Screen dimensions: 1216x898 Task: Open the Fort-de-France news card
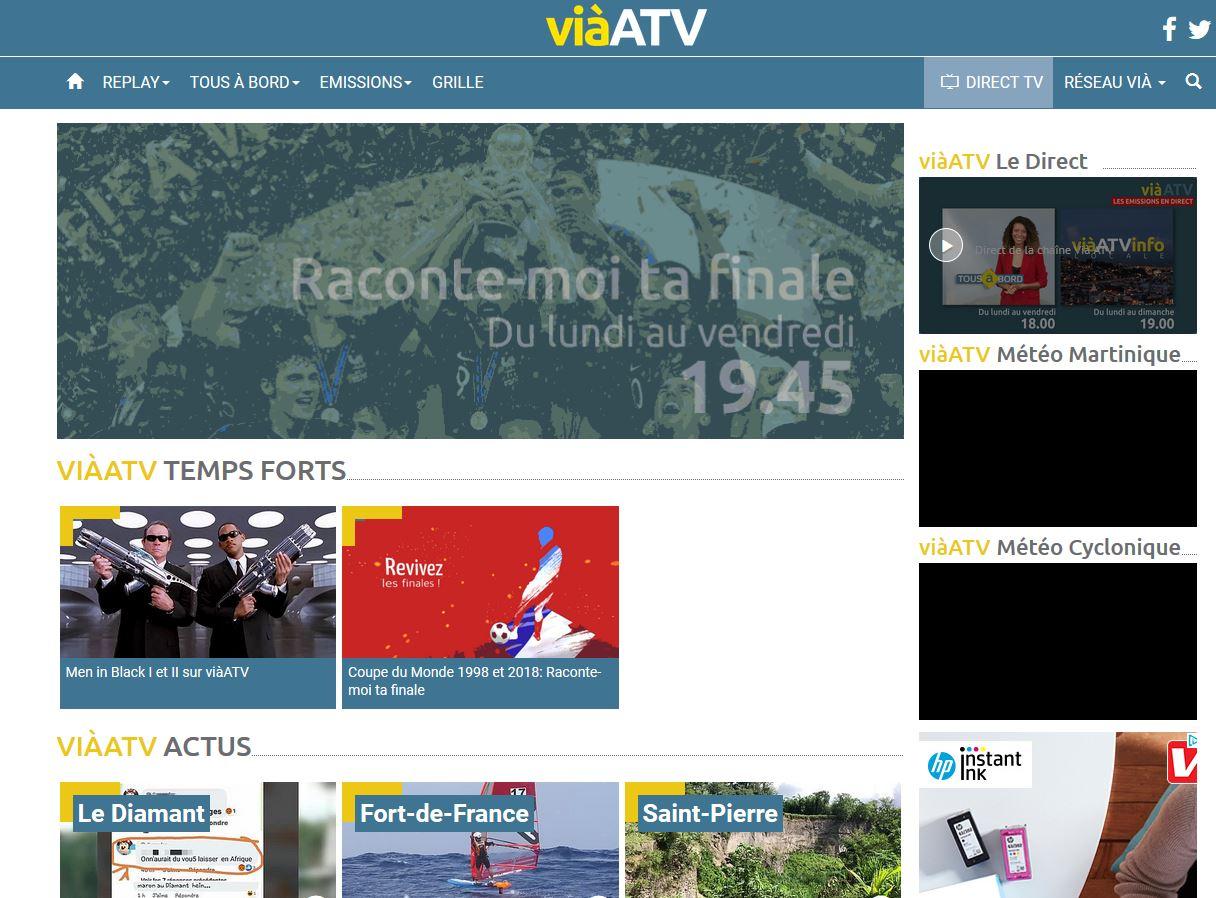[x=480, y=840]
